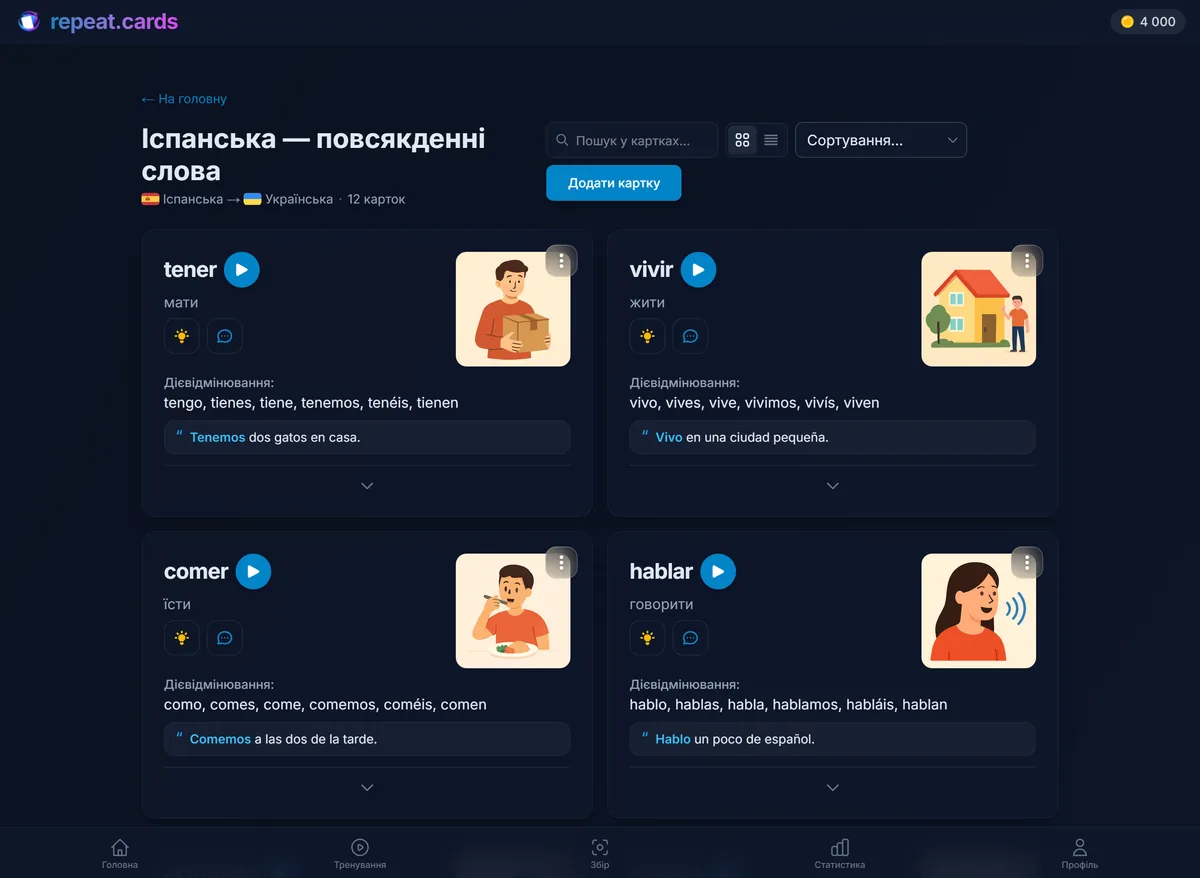Switch to list view layout

[771, 140]
